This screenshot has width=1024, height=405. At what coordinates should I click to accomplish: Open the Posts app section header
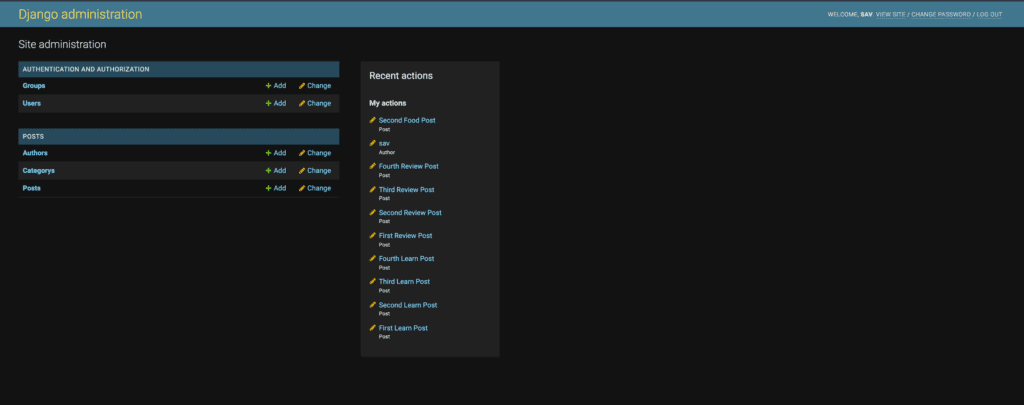(x=33, y=136)
